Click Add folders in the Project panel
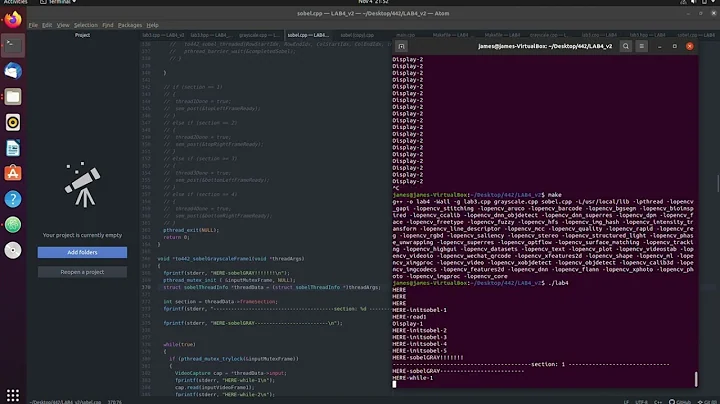 tap(82, 252)
